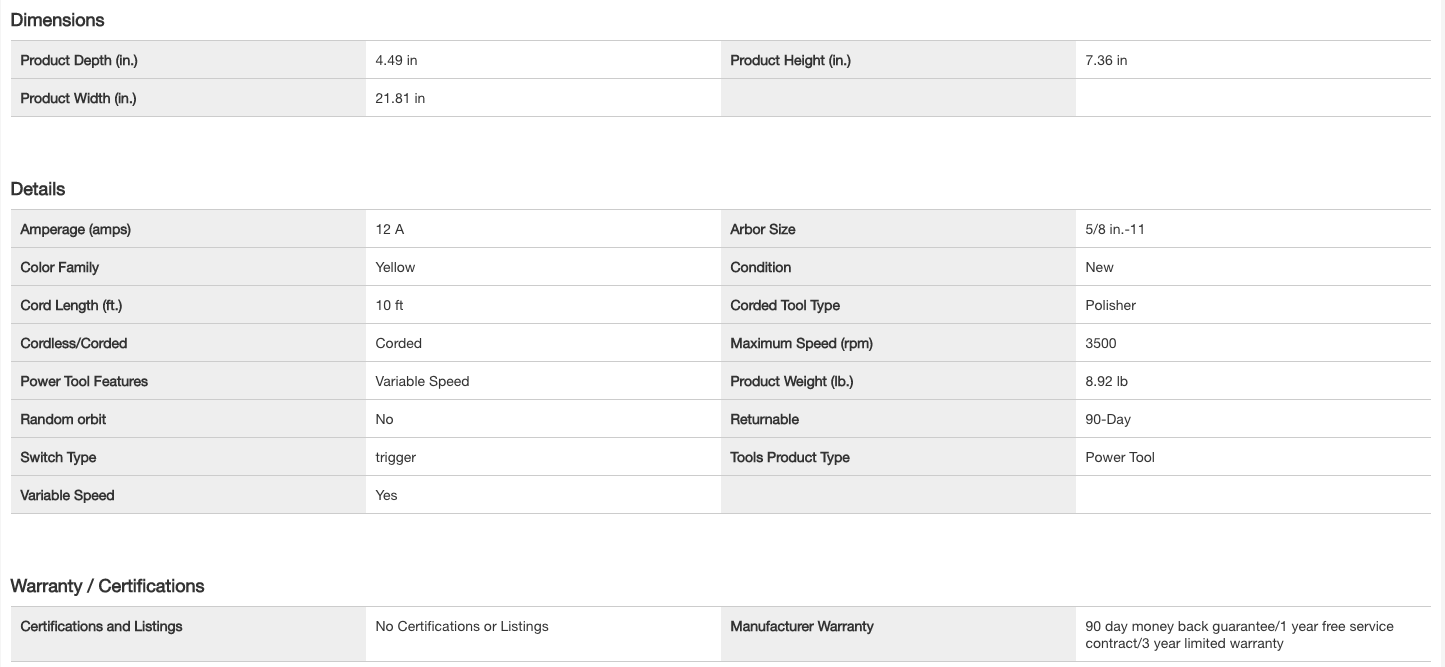Click the Color Family label

coord(59,267)
